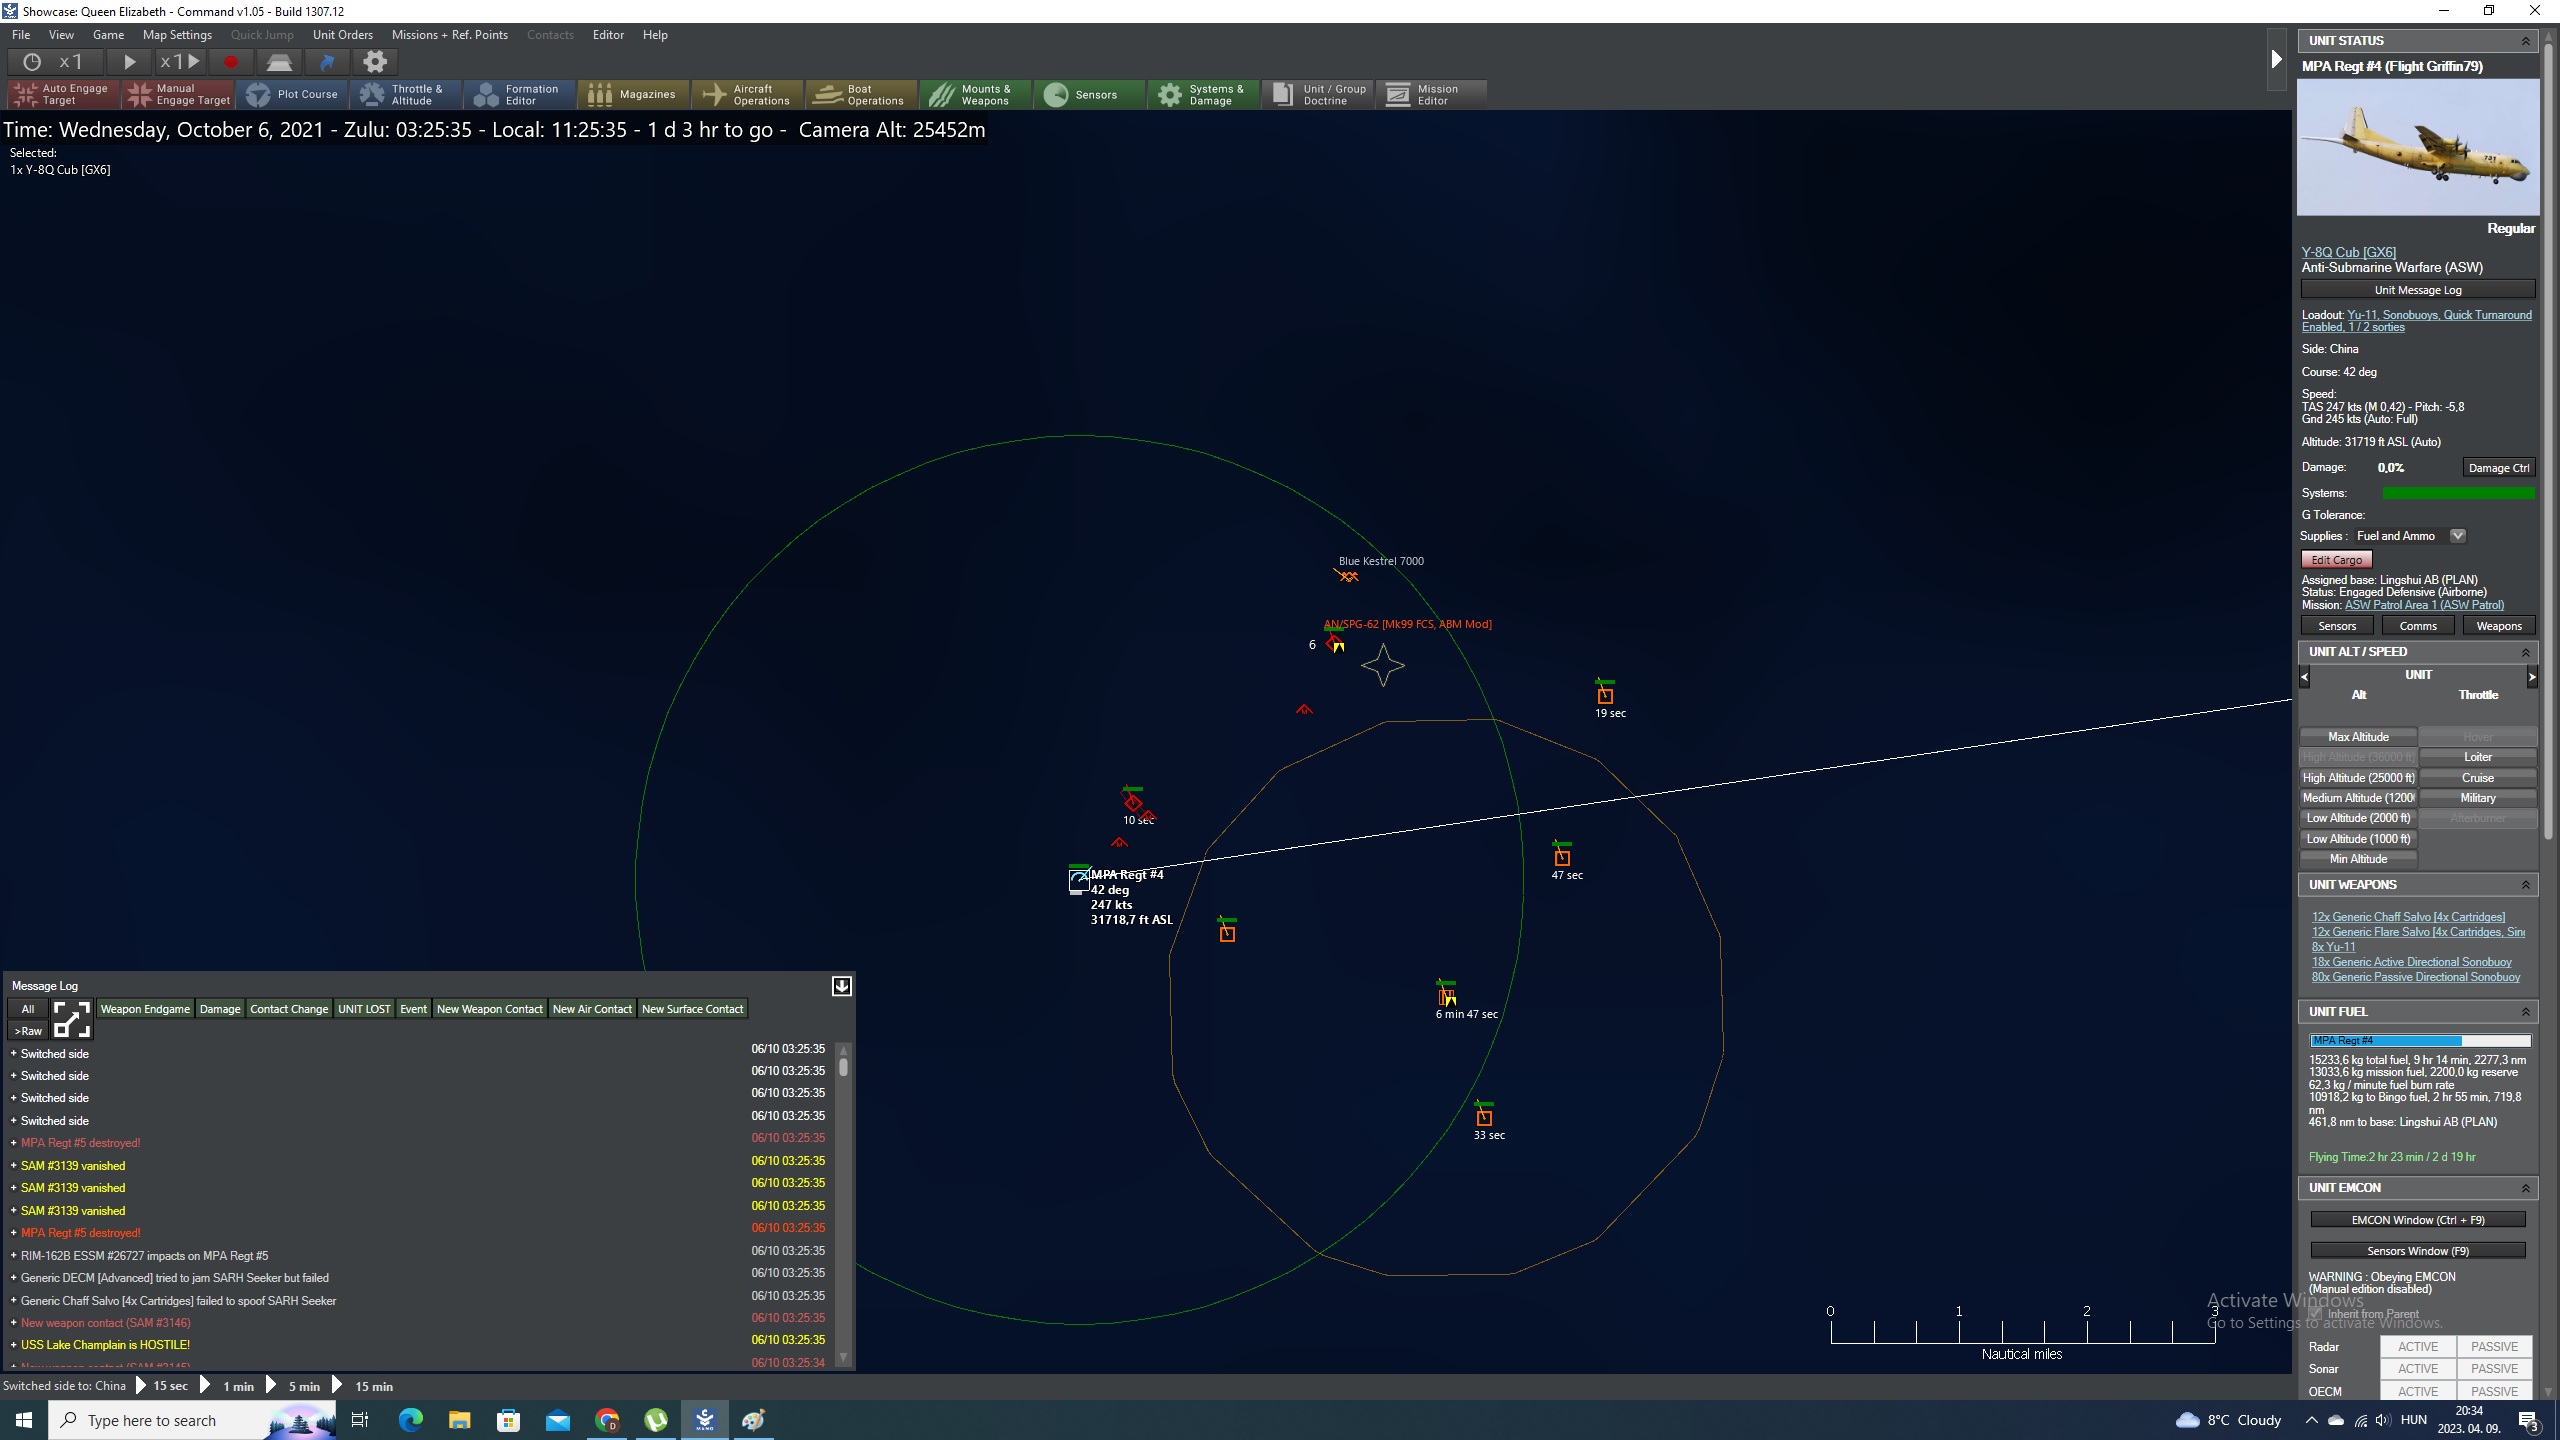
Task: Set Sonar EMCON to PASSIVE
Action: [x=2494, y=1369]
